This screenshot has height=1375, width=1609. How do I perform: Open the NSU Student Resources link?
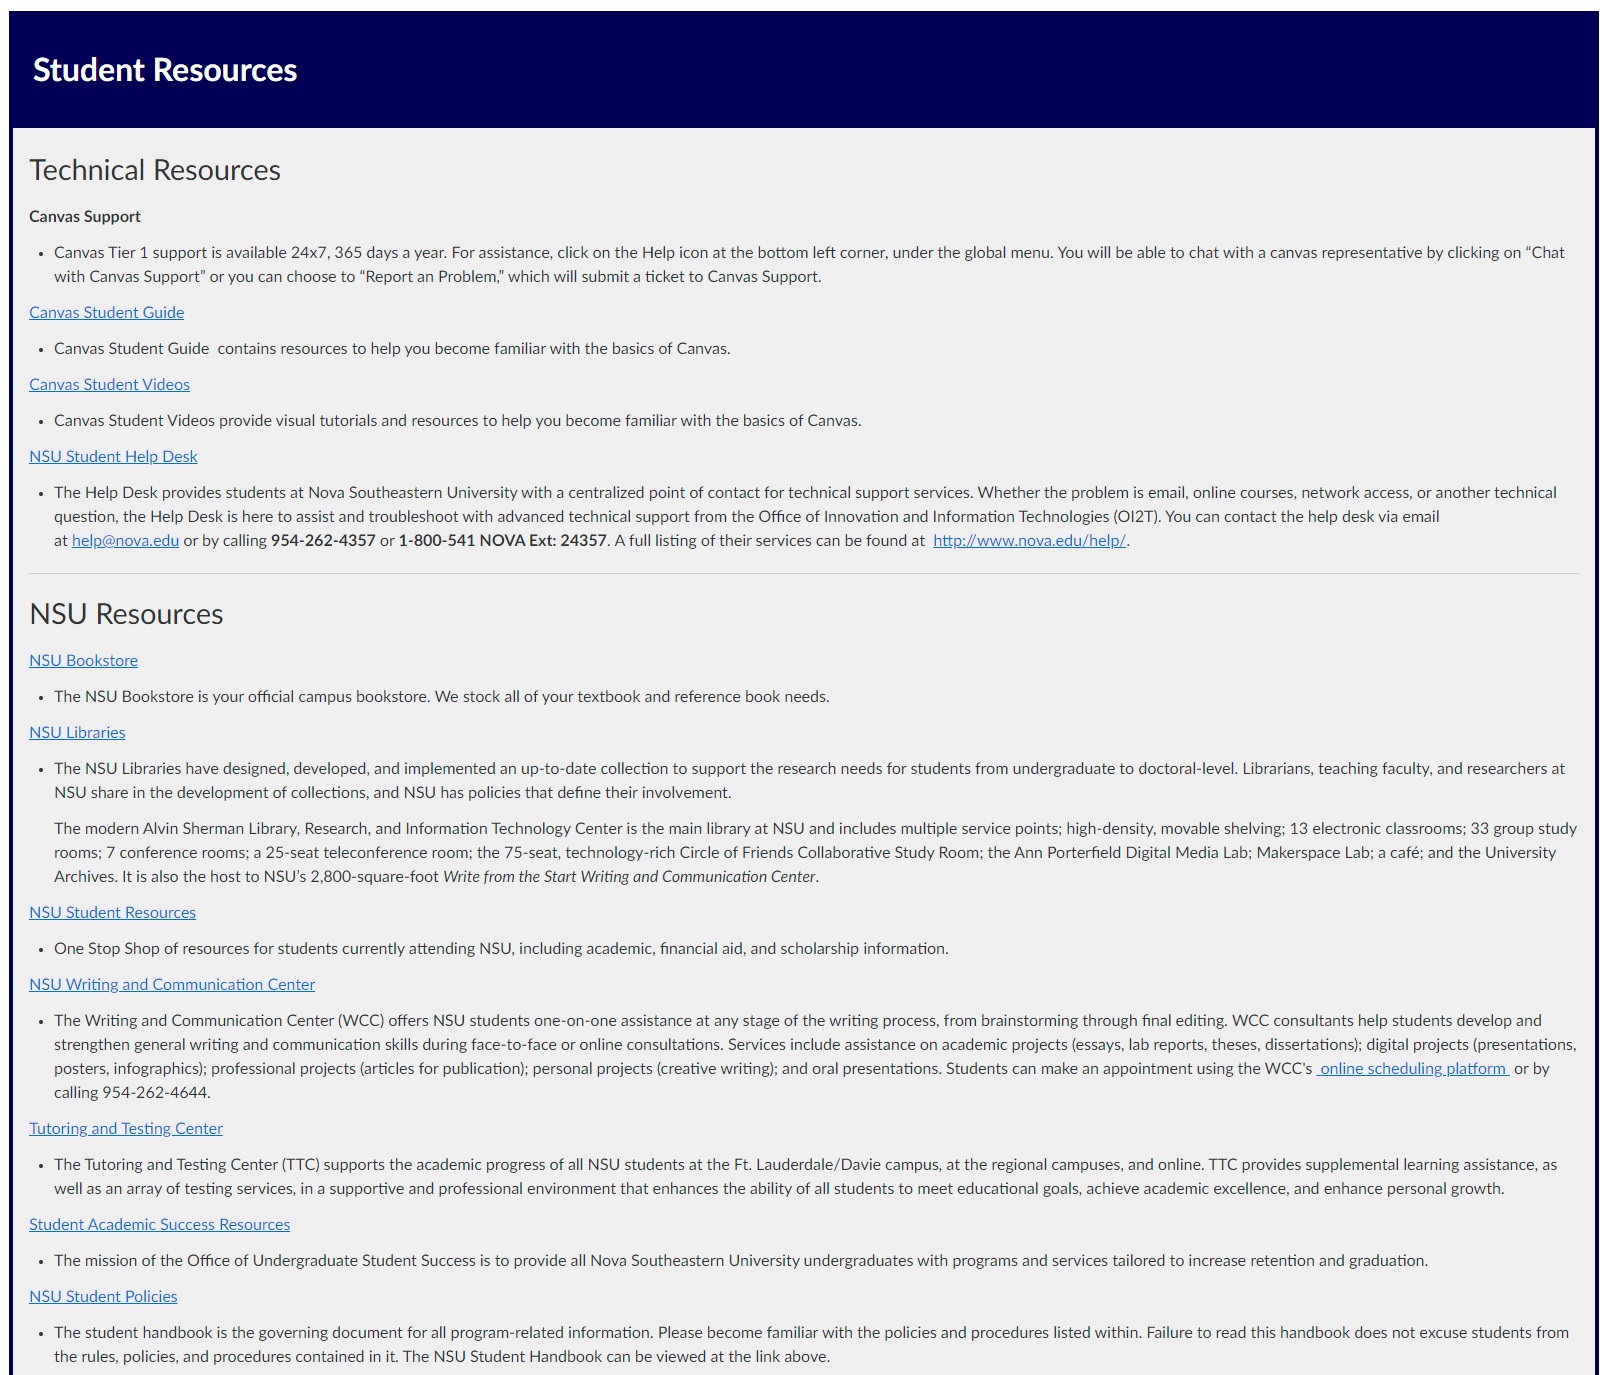[x=112, y=912]
